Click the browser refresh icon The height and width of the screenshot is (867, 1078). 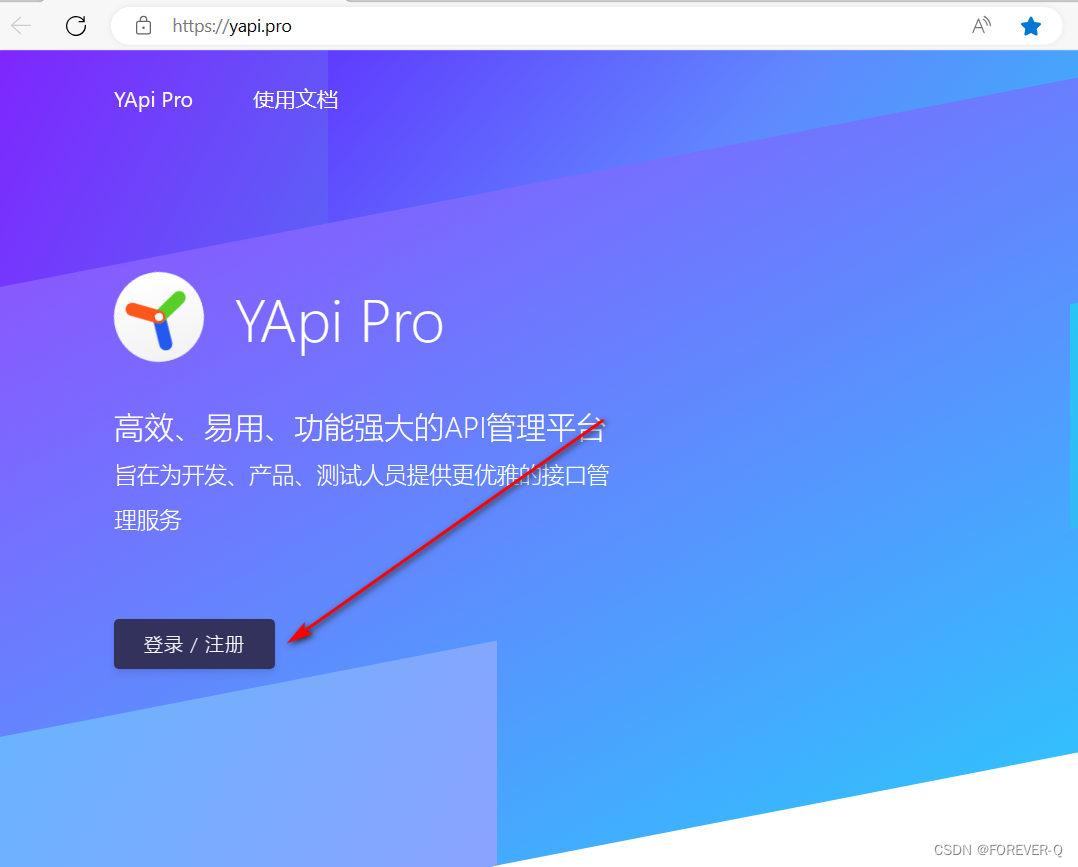point(76,26)
